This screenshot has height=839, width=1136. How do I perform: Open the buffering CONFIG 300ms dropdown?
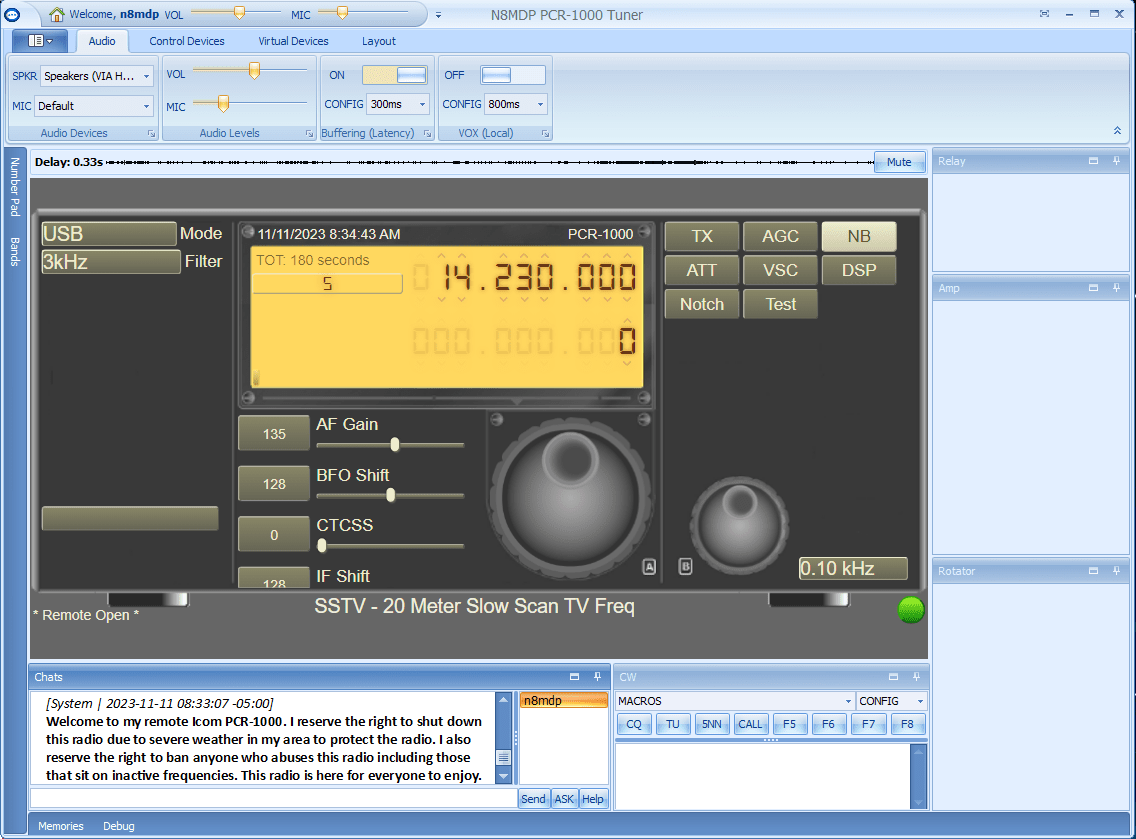click(x=398, y=104)
